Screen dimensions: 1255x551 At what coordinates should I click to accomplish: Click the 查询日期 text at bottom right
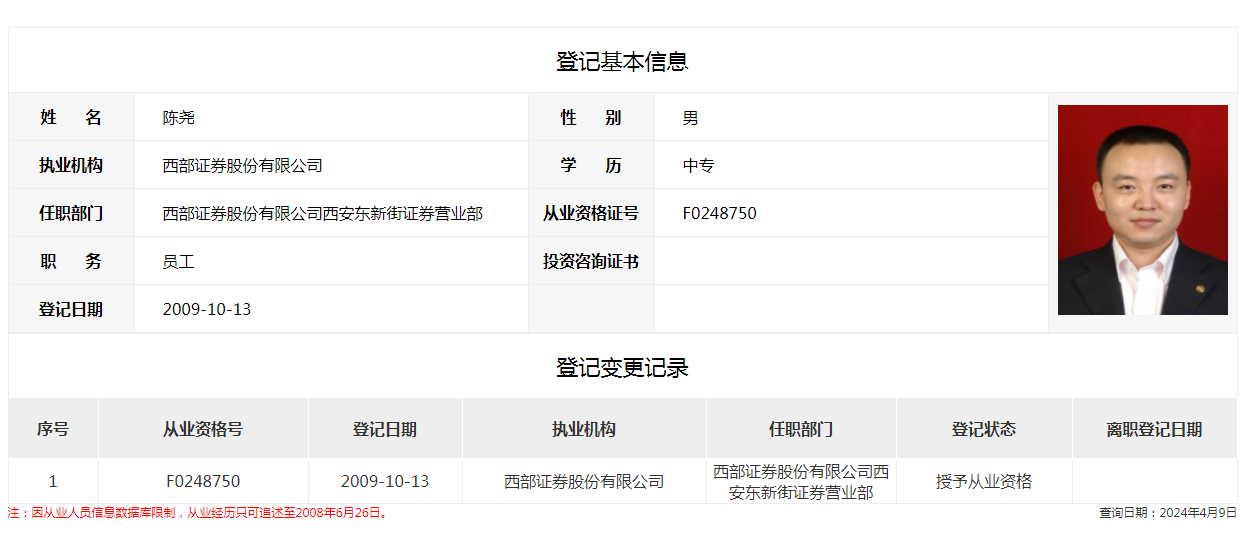point(1167,513)
